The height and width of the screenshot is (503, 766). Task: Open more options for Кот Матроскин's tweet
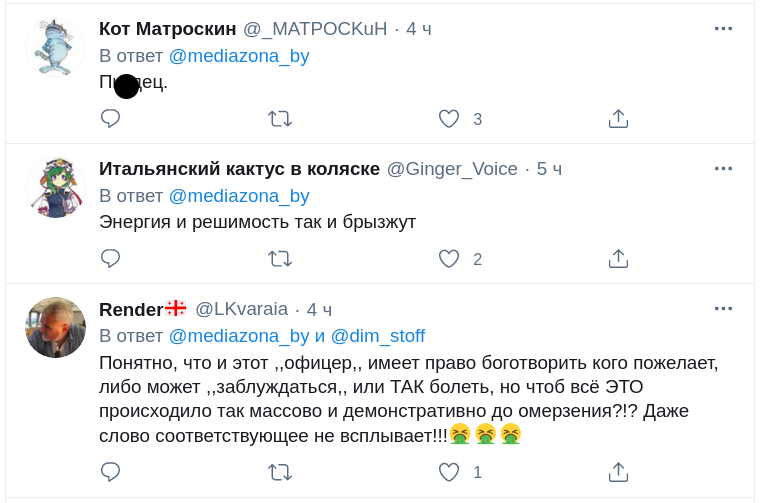[x=723, y=29]
